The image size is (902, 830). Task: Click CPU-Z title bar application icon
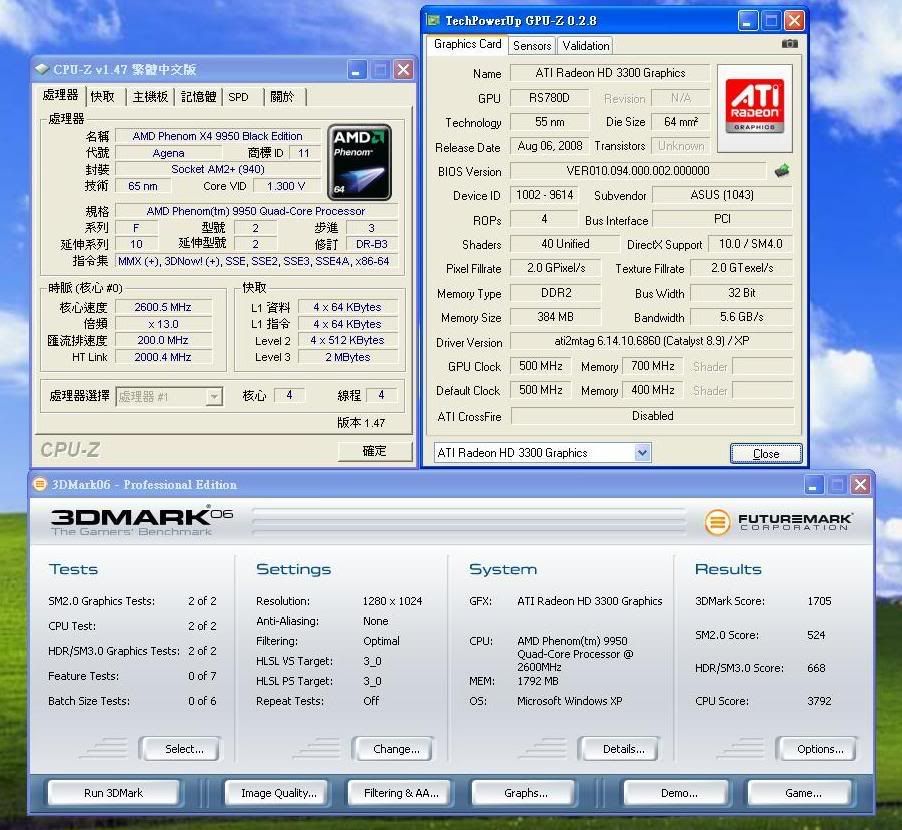click(x=42, y=70)
